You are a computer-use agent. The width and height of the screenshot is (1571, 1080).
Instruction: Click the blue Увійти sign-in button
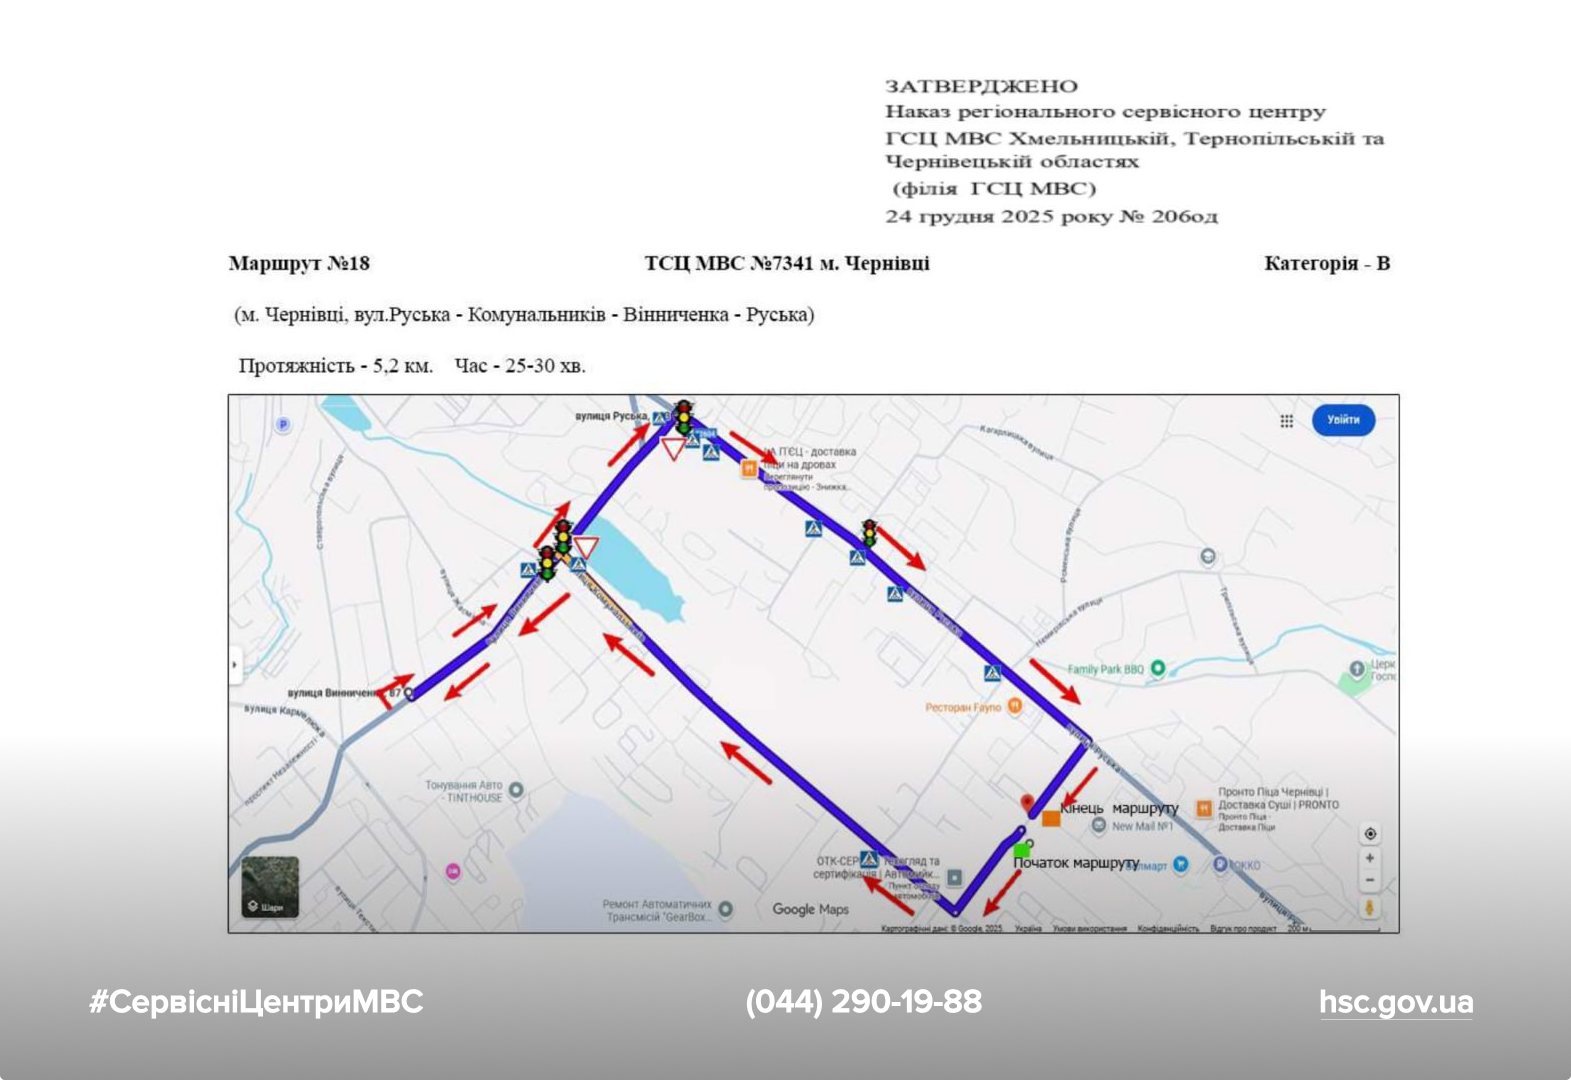[1343, 420]
